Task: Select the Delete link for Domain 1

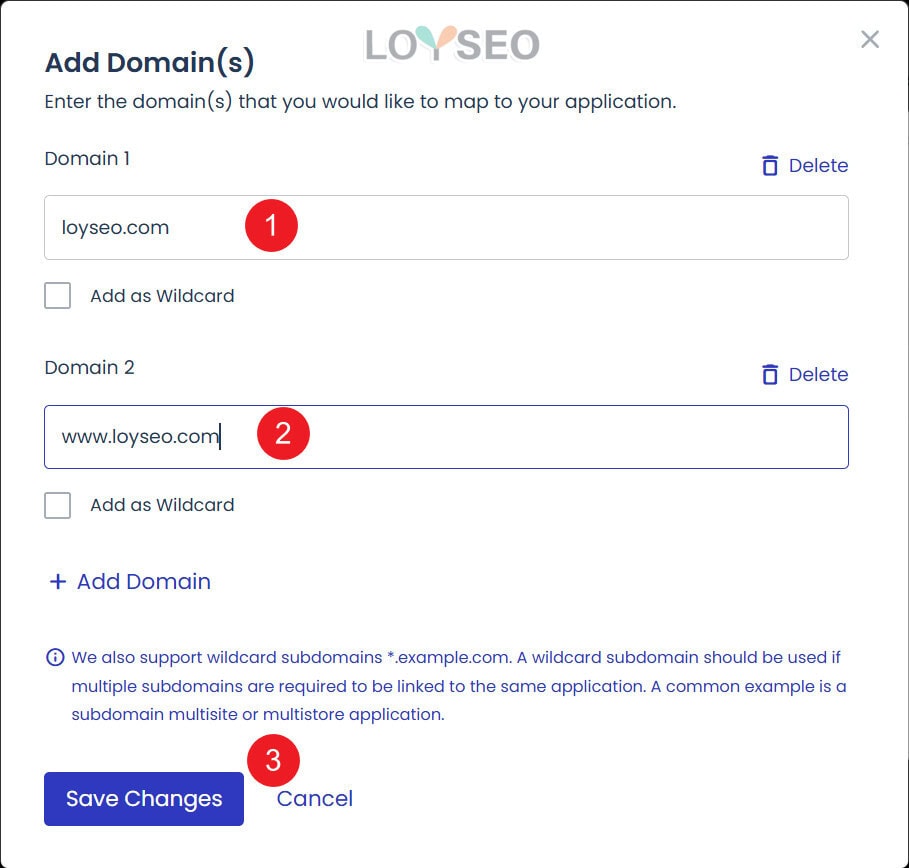Action: coord(820,165)
